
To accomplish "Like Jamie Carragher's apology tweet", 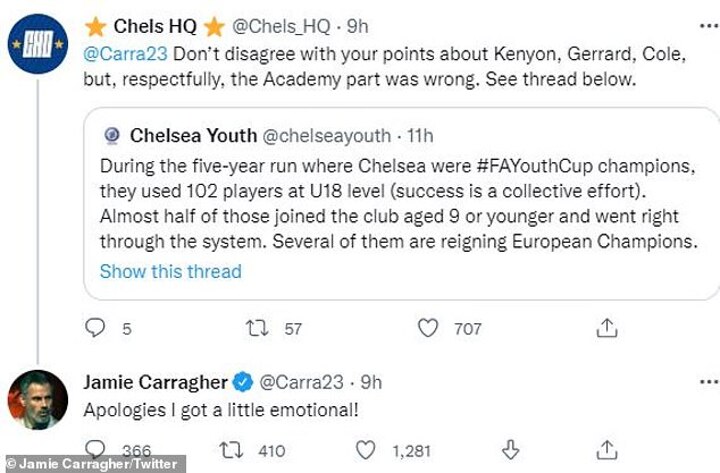I will pyautogui.click(x=367, y=449).
